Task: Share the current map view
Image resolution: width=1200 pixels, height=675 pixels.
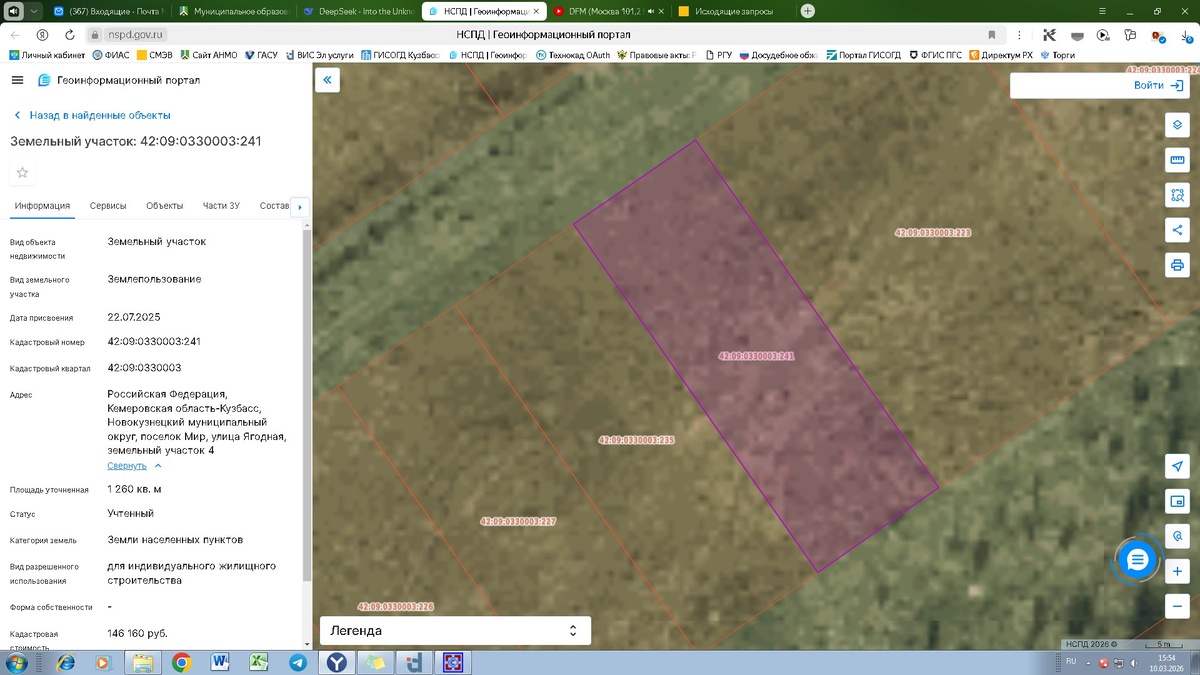Action: (x=1177, y=230)
